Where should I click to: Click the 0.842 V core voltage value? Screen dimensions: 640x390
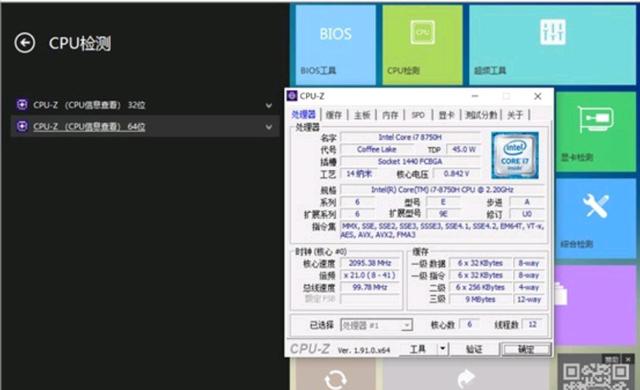click(x=456, y=174)
